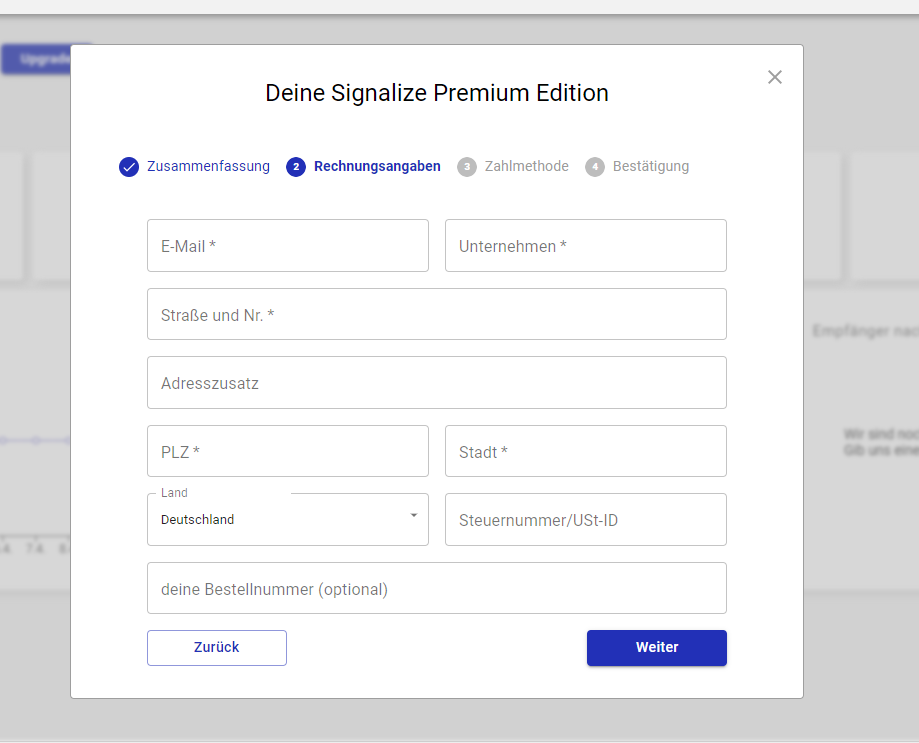Click into the Adresszusatz field
Screen dimensions: 919x743
click(437, 383)
